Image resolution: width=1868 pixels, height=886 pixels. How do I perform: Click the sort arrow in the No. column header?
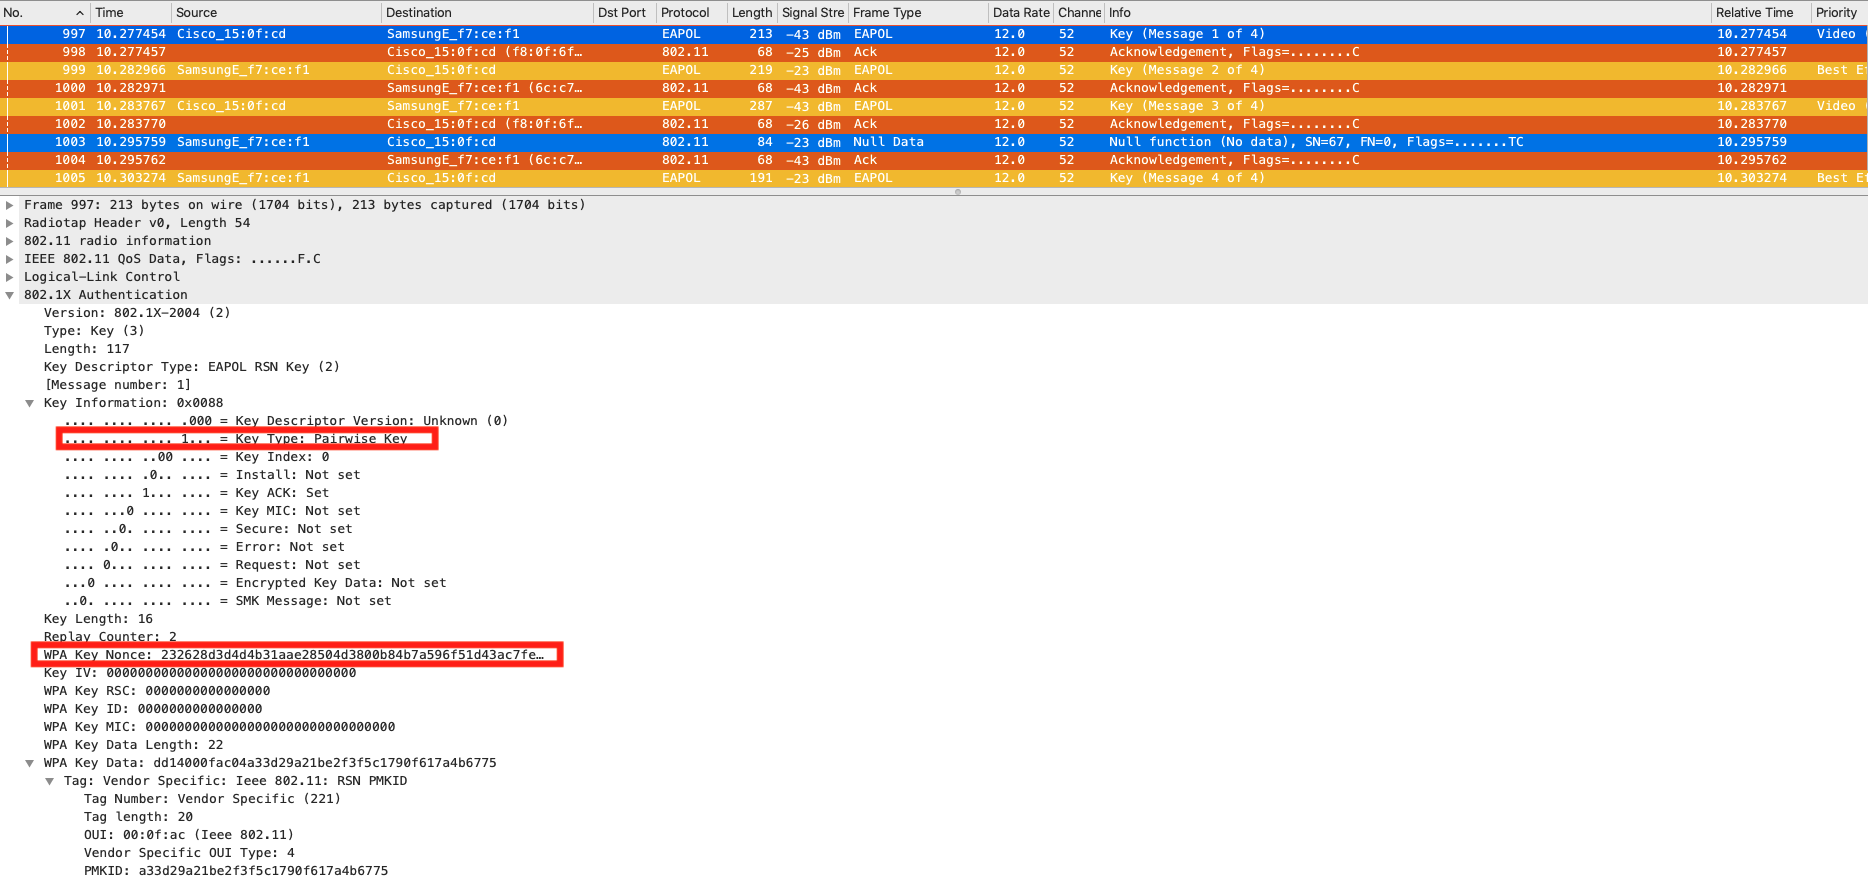point(80,13)
